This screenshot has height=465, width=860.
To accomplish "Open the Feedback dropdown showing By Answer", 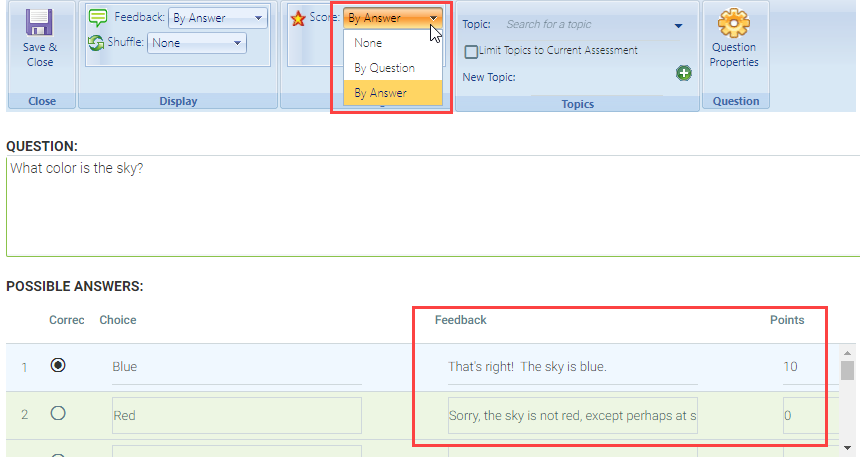I will pyautogui.click(x=218, y=18).
